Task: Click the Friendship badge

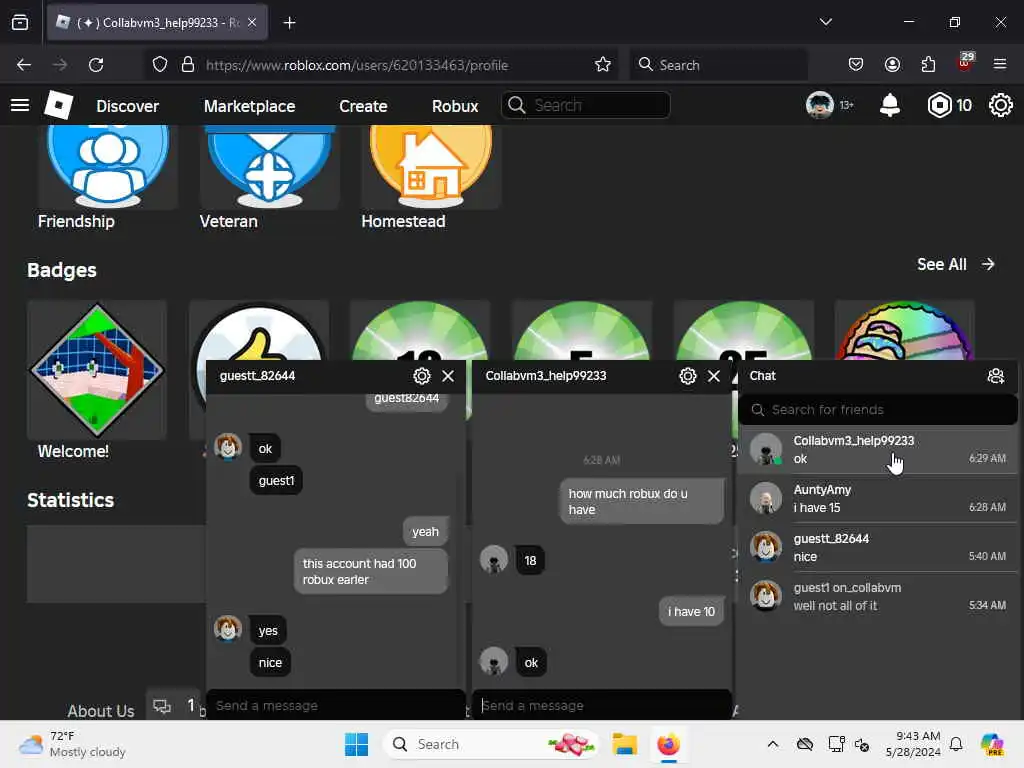Action: (107, 165)
